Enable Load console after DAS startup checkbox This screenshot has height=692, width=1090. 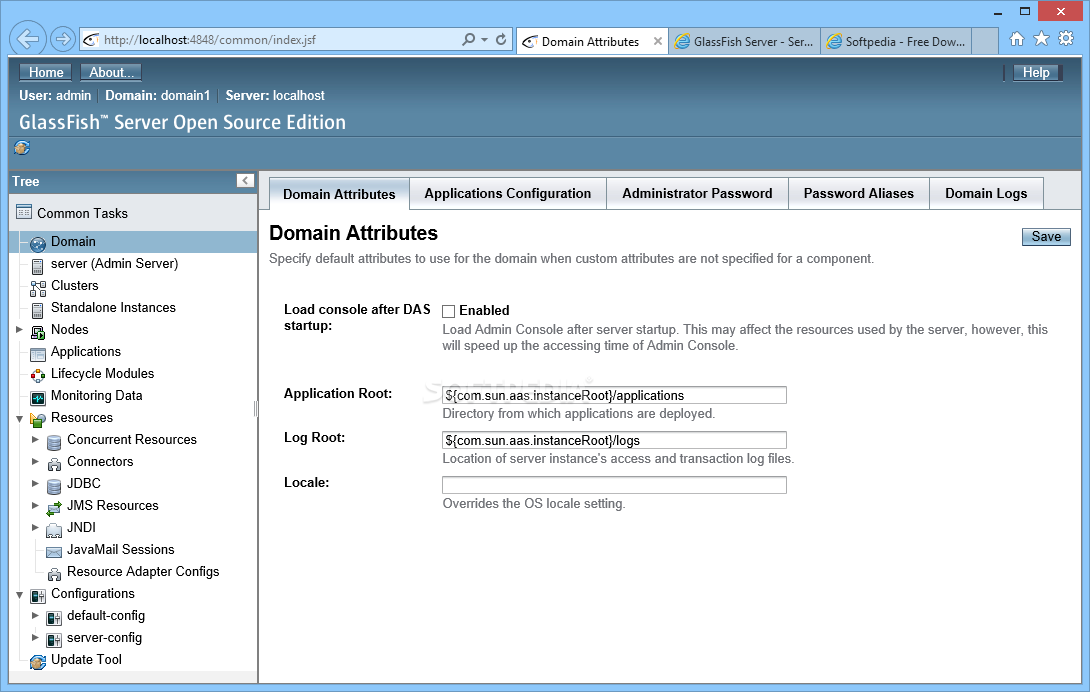tap(448, 311)
